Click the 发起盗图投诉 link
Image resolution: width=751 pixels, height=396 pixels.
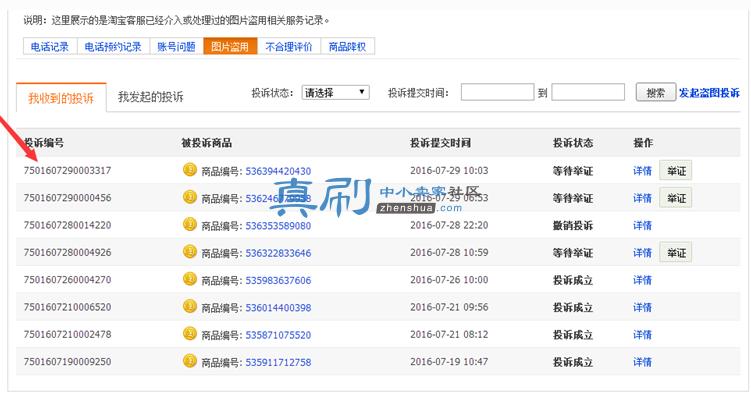(x=709, y=93)
